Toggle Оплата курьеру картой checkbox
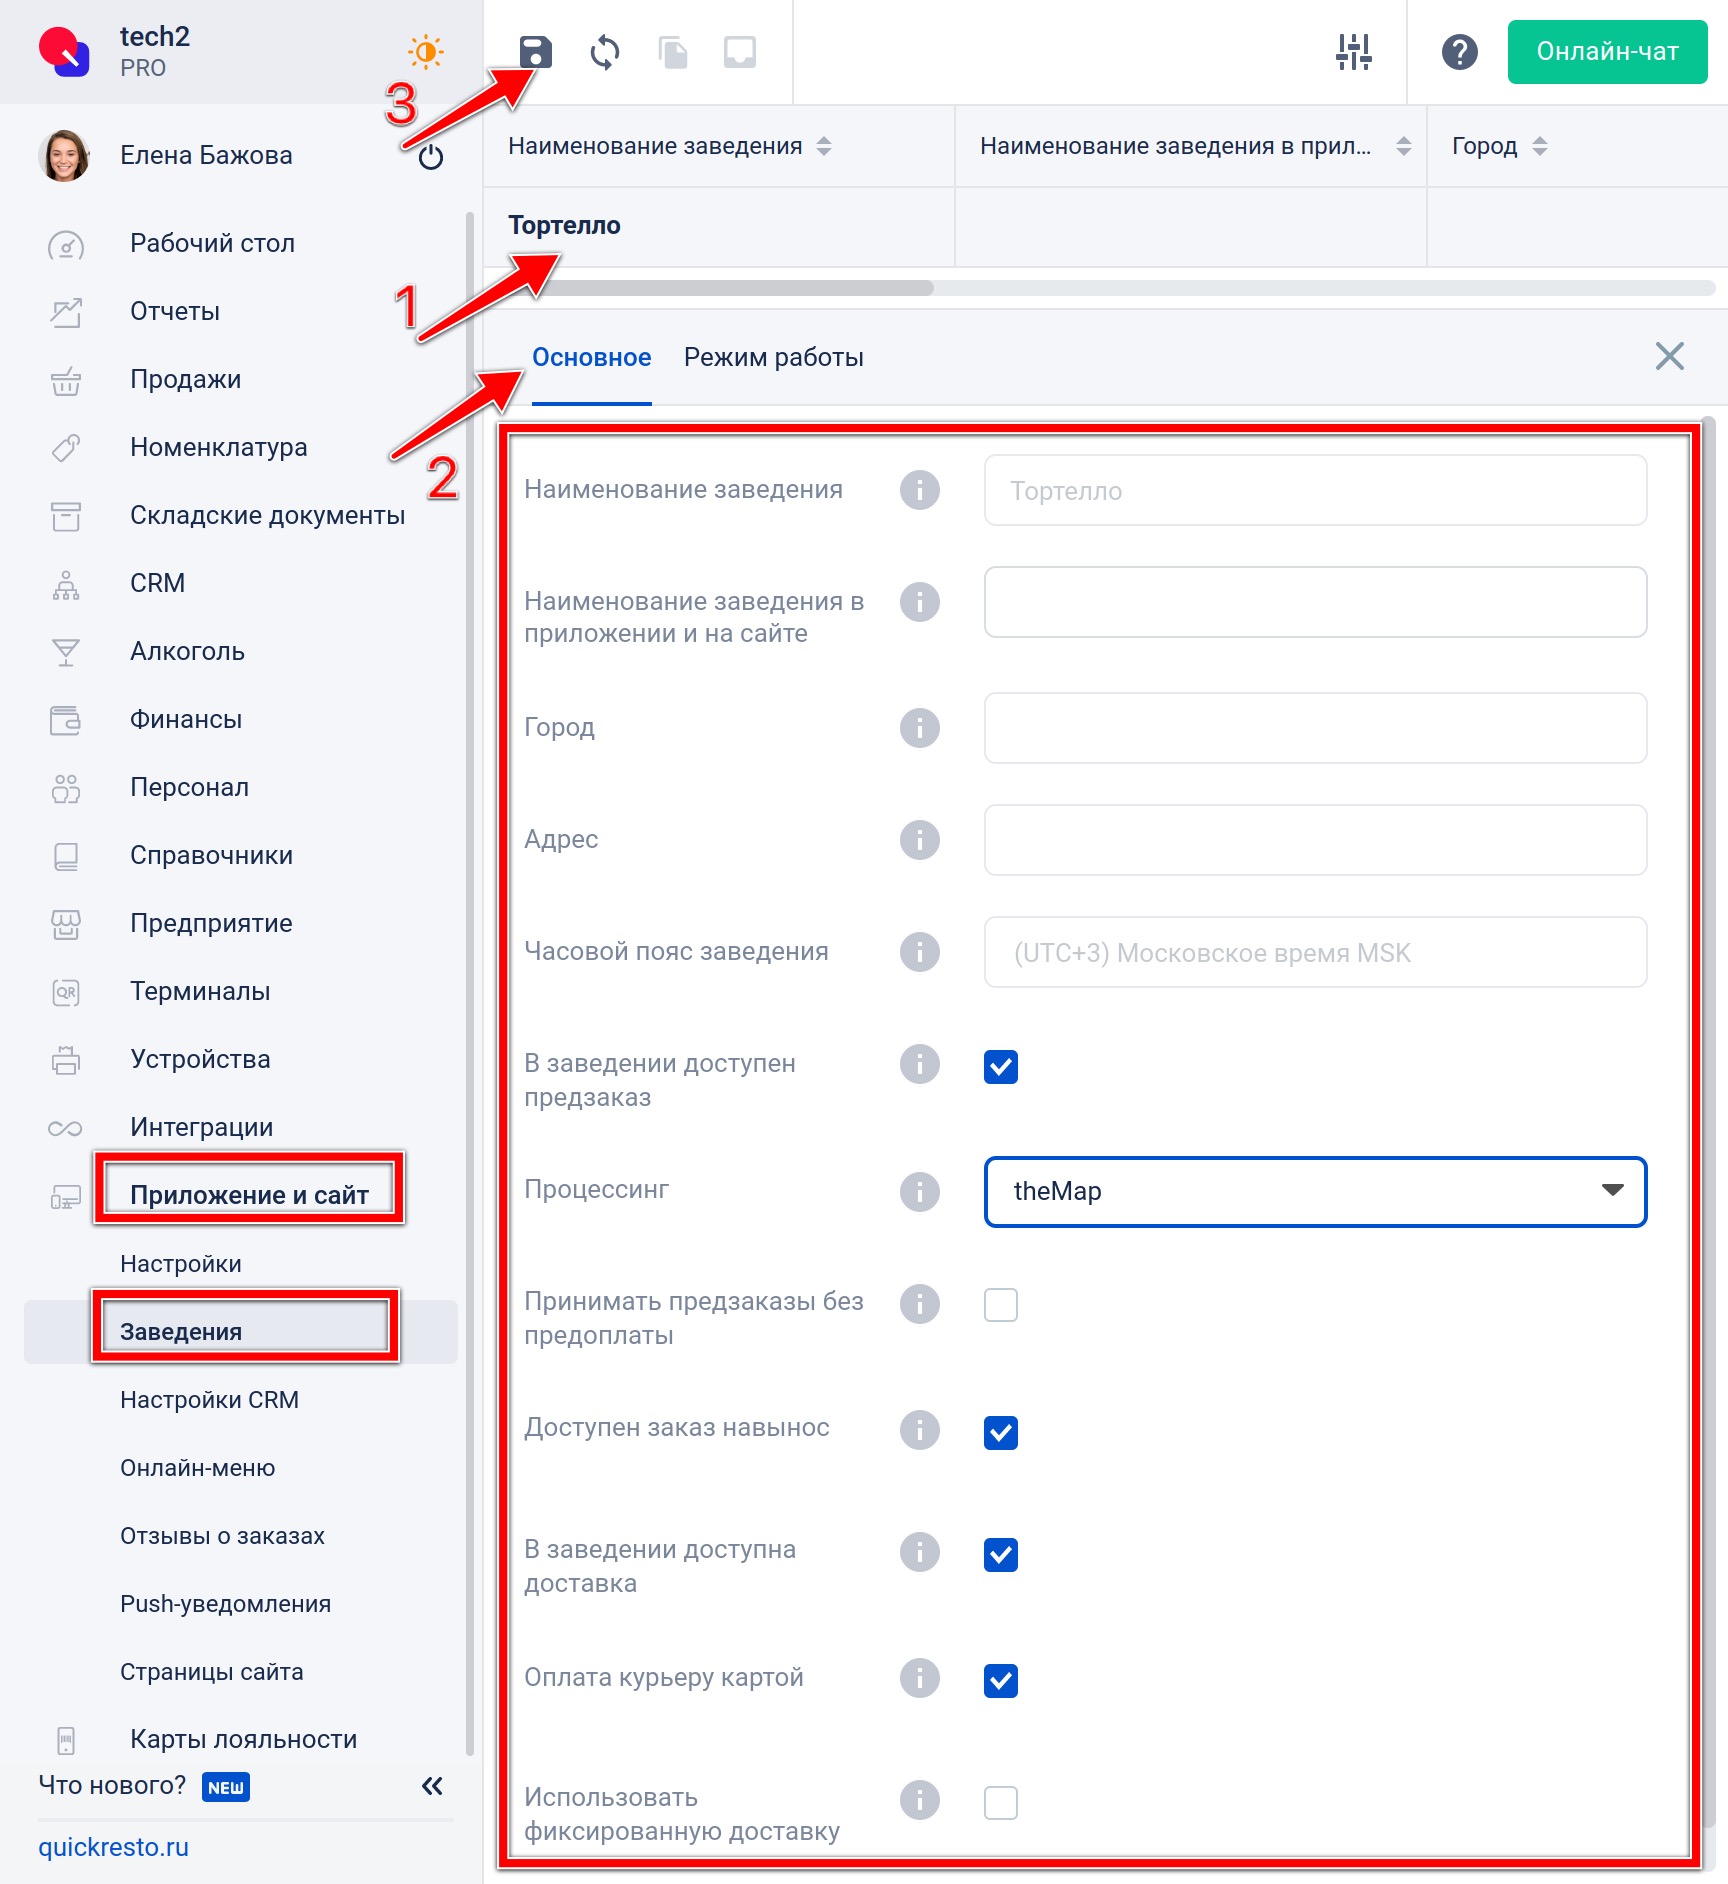This screenshot has height=1884, width=1728. click(x=1001, y=1681)
